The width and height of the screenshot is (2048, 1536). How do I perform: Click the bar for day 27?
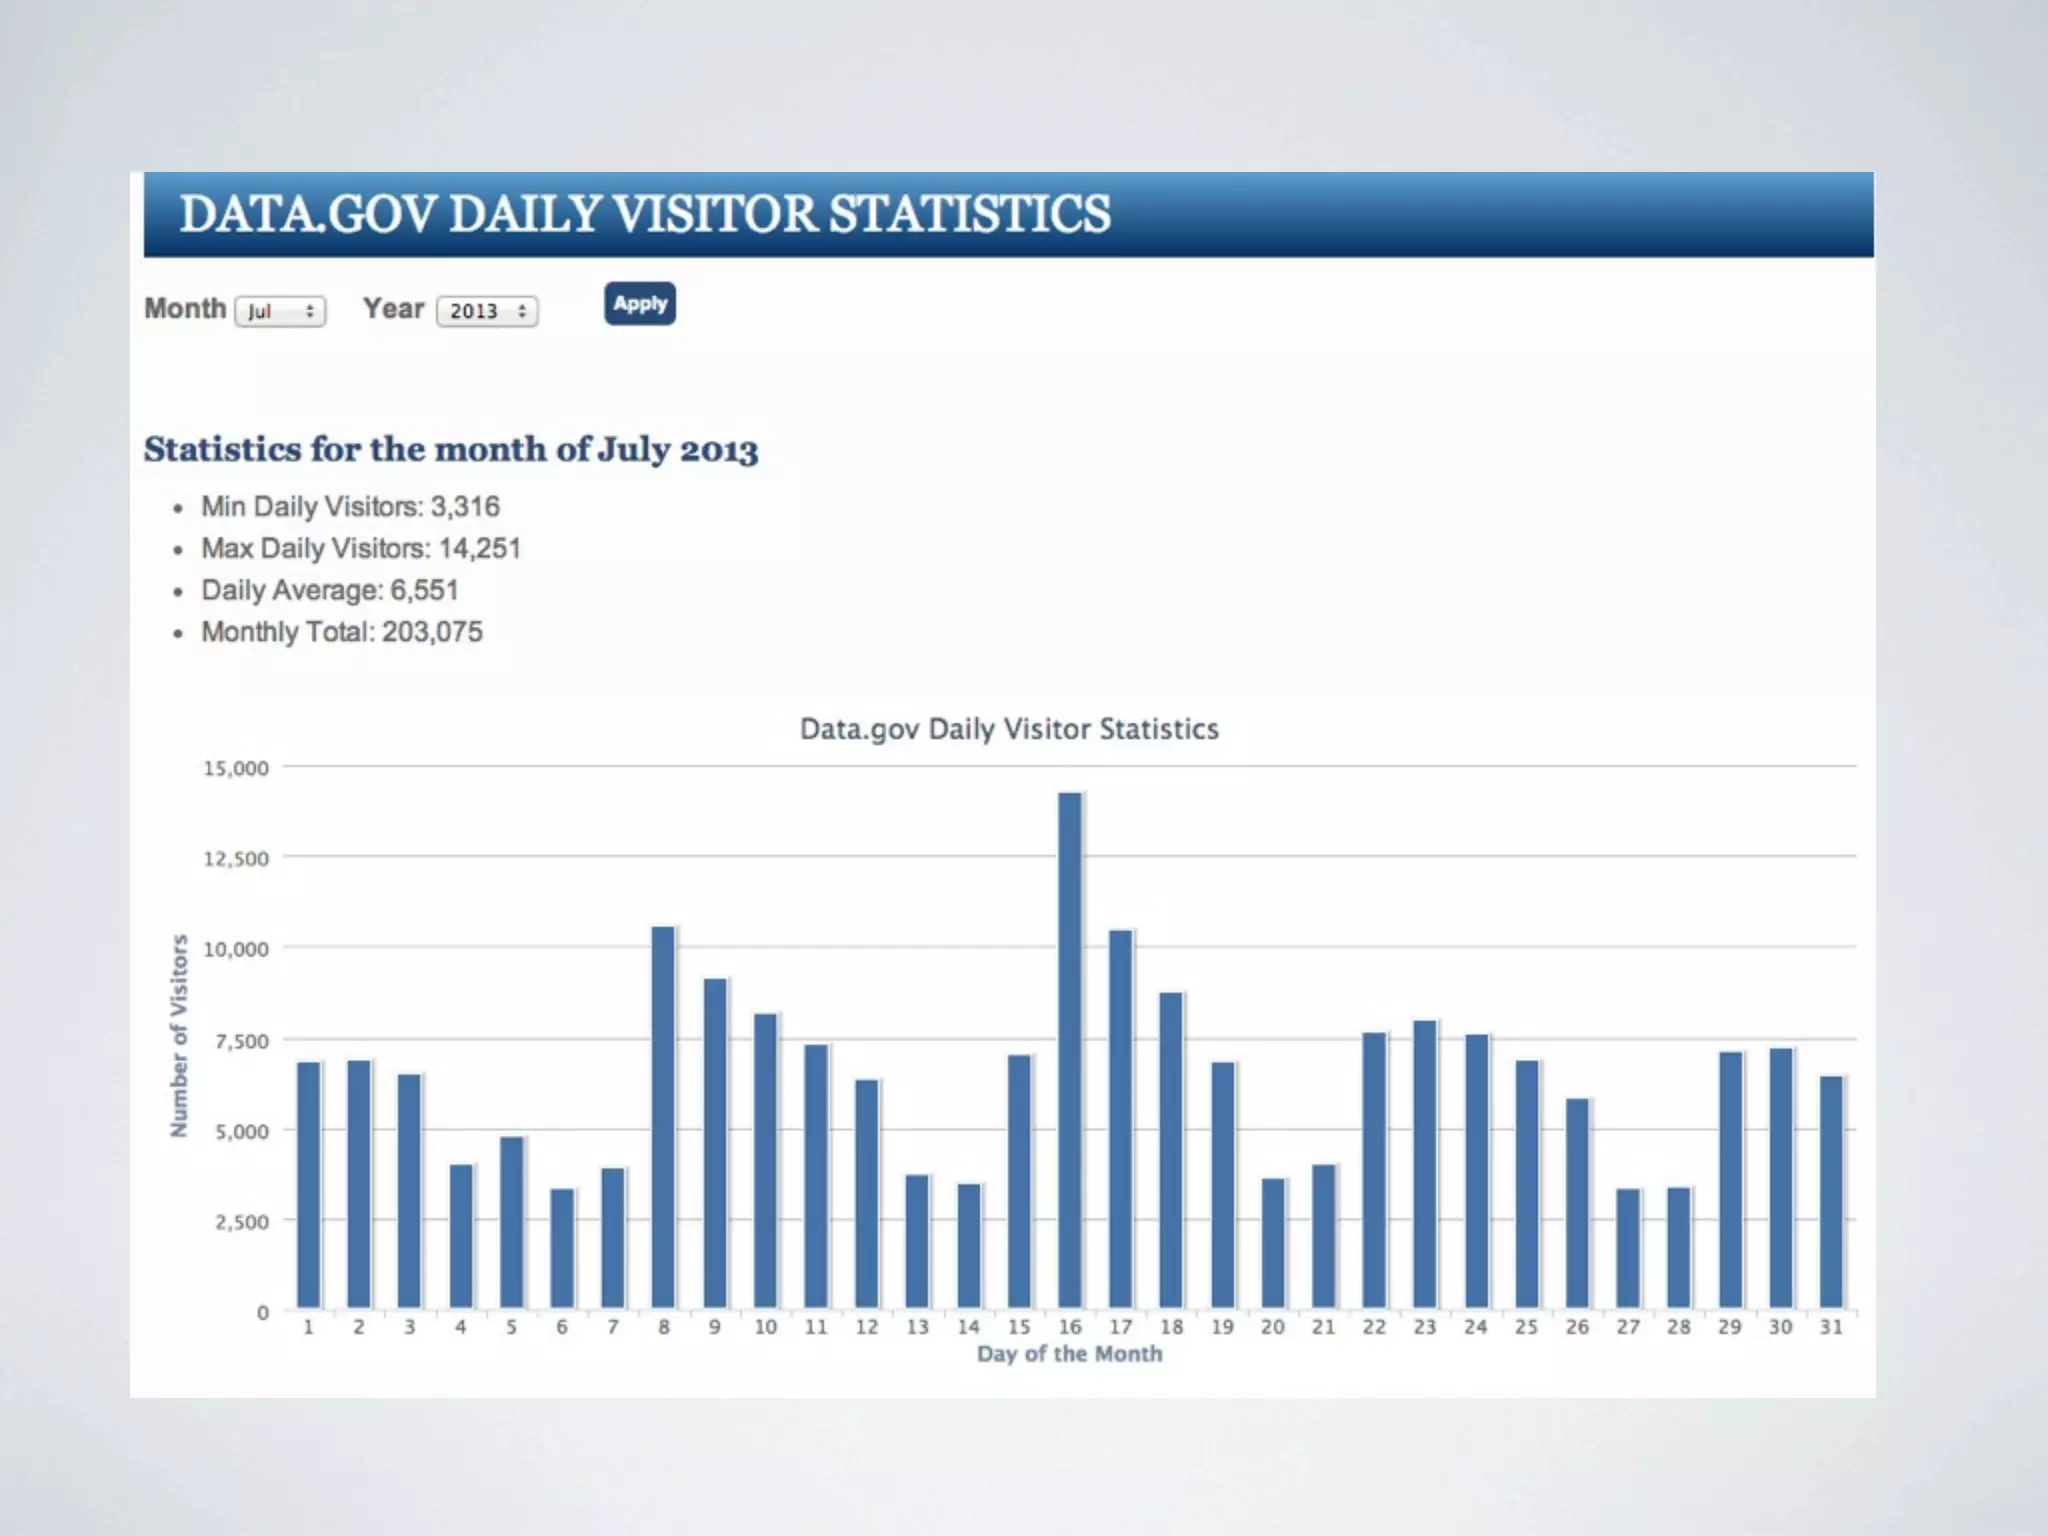coord(1627,1248)
